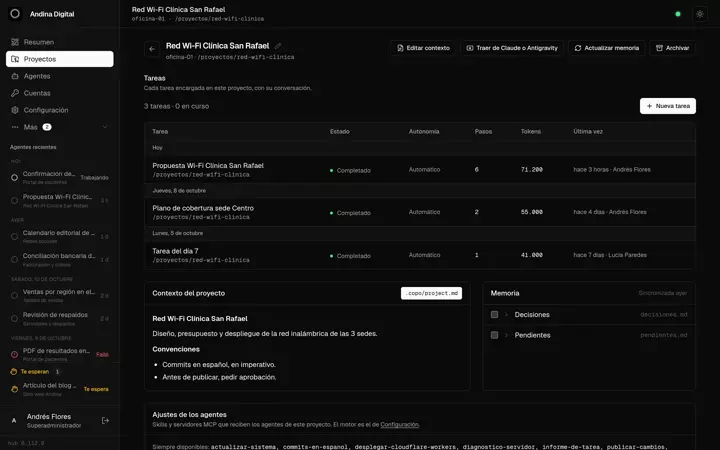Open waiting agent Artículo del blog

60,389
